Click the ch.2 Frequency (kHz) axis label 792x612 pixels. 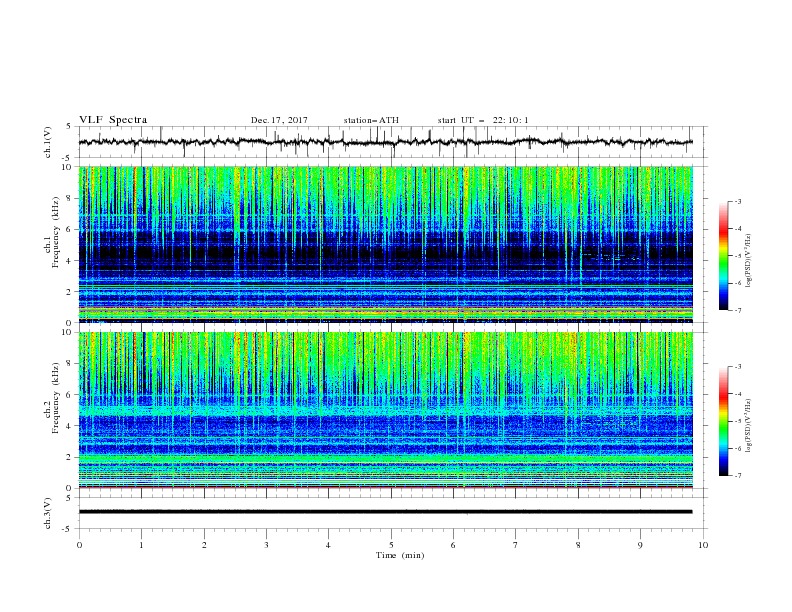coord(52,398)
